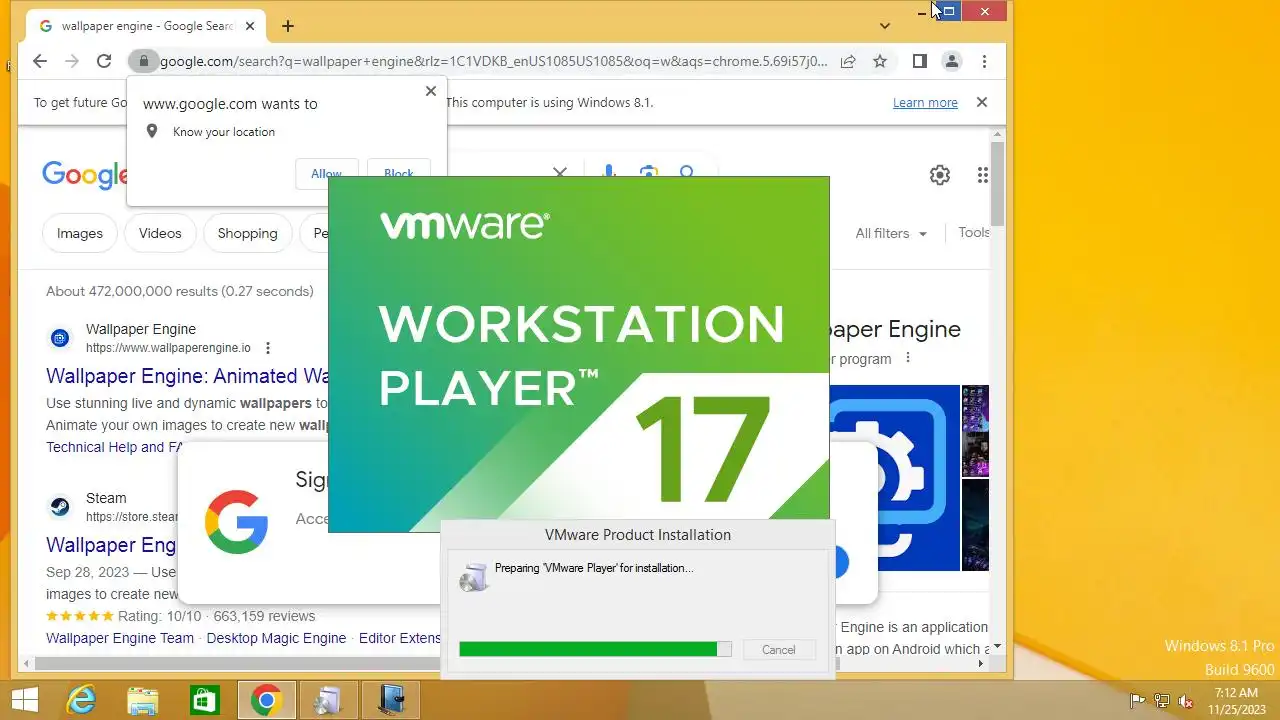
Task: Click the share page icon in address bar
Action: [848, 61]
